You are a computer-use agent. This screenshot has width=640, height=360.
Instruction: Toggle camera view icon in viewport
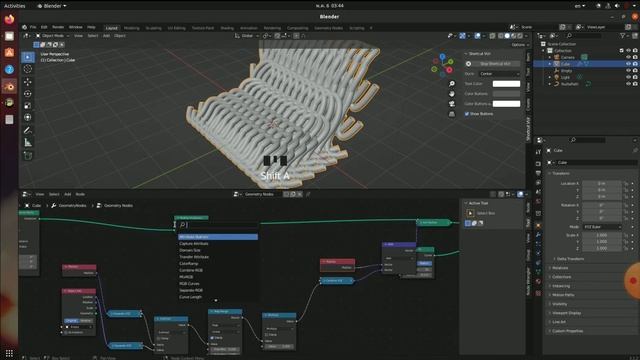pos(452,104)
